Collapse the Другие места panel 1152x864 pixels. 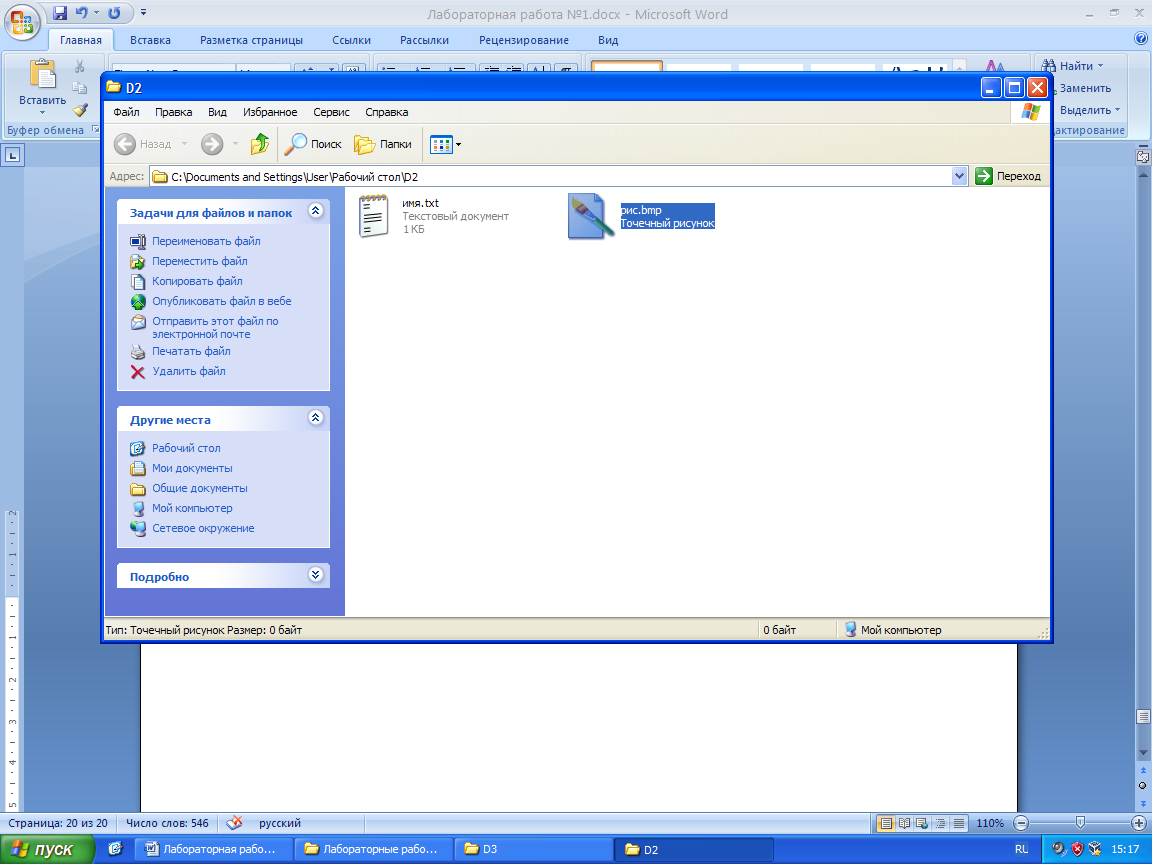(316, 418)
